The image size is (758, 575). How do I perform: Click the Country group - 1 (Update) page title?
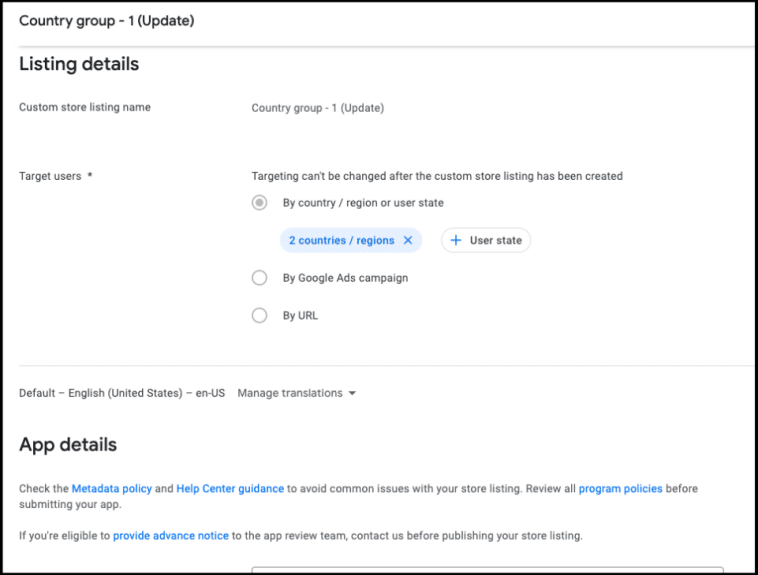[106, 20]
